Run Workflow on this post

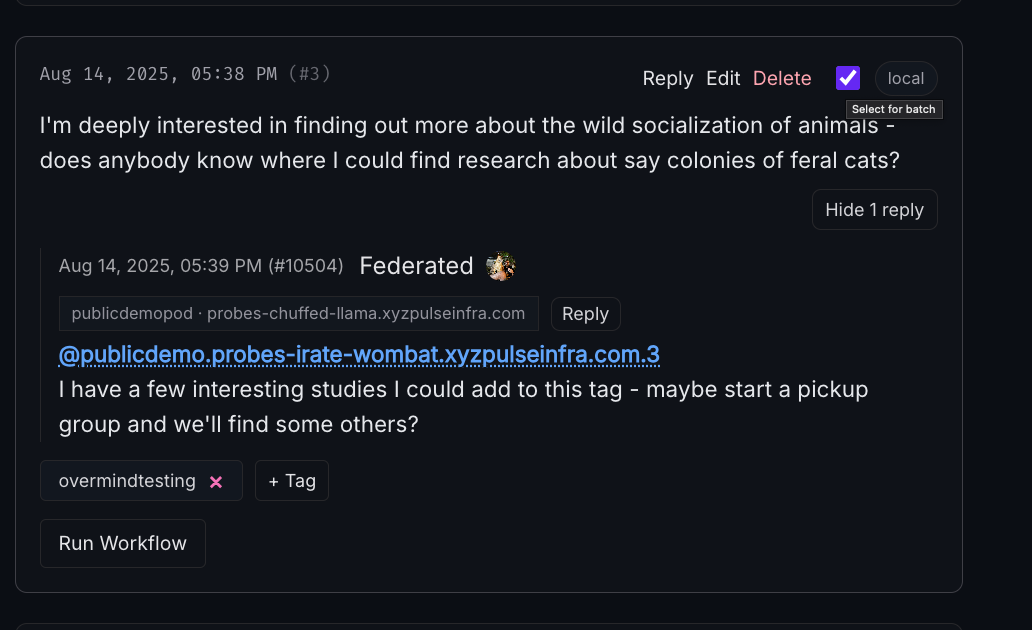[123, 543]
